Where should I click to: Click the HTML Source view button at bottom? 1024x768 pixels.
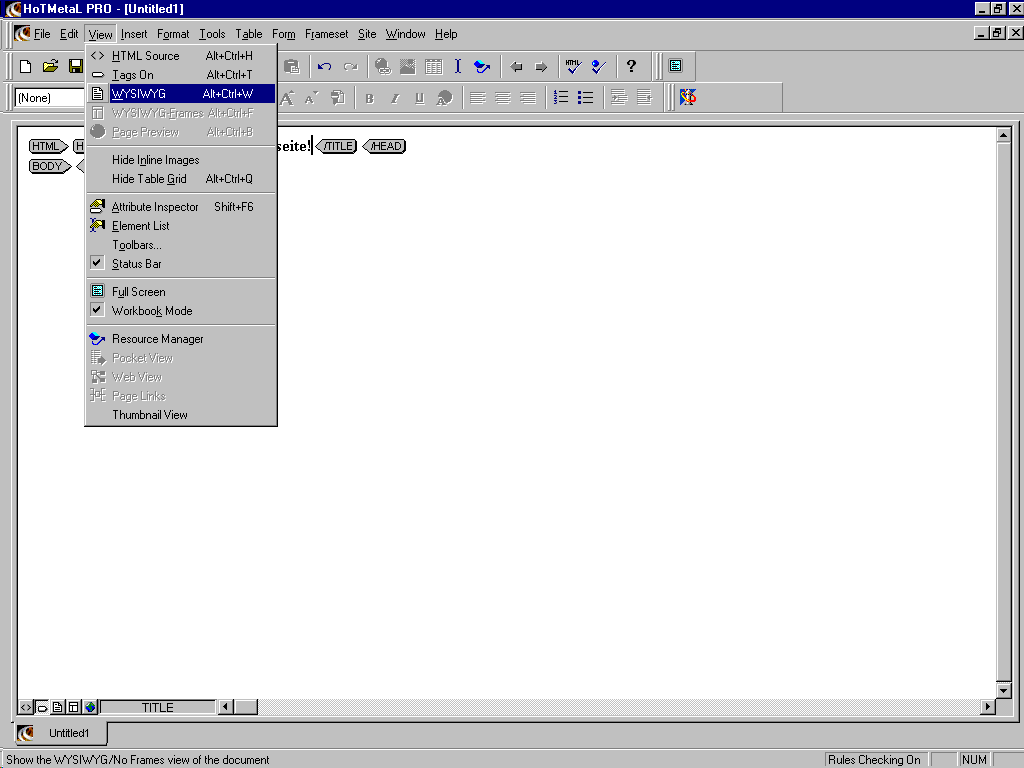coord(25,707)
